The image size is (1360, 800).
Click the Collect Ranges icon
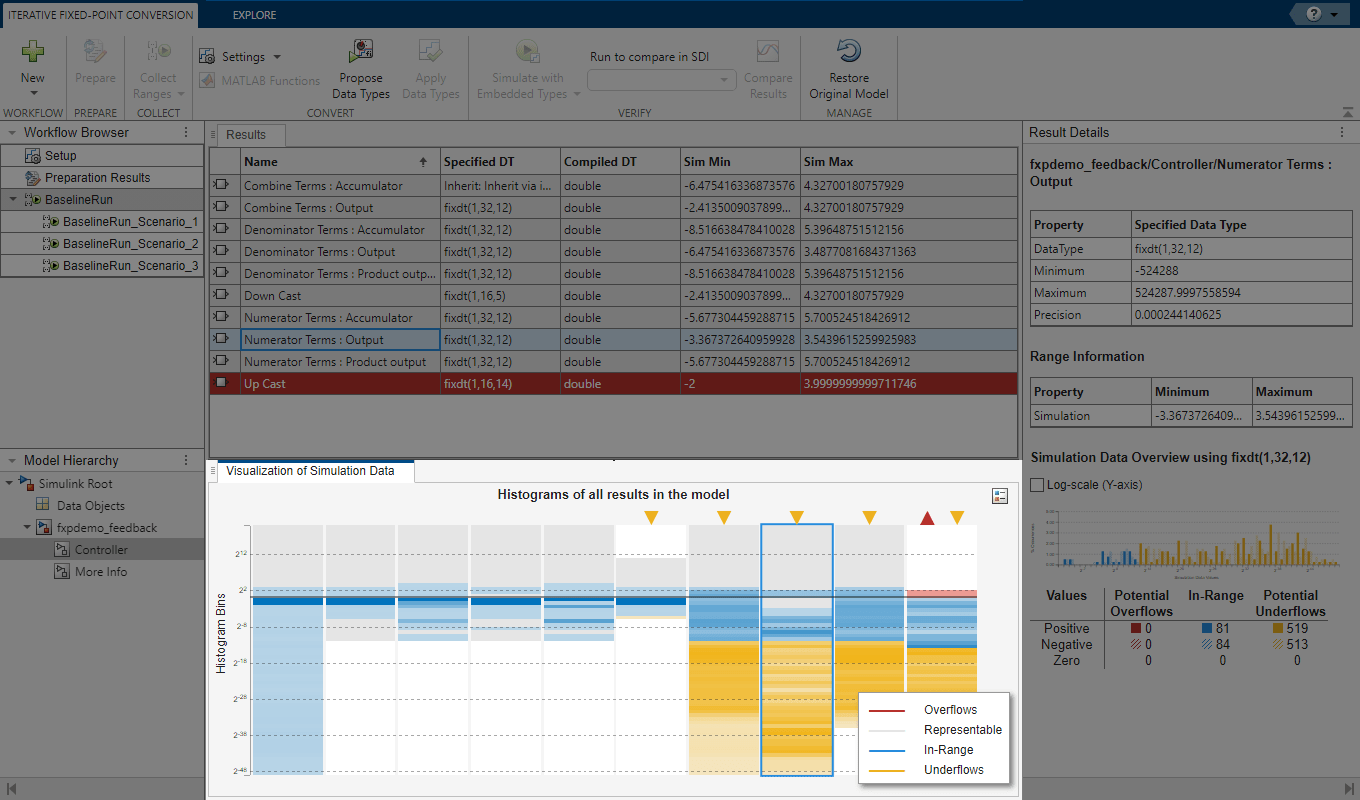coord(158,51)
